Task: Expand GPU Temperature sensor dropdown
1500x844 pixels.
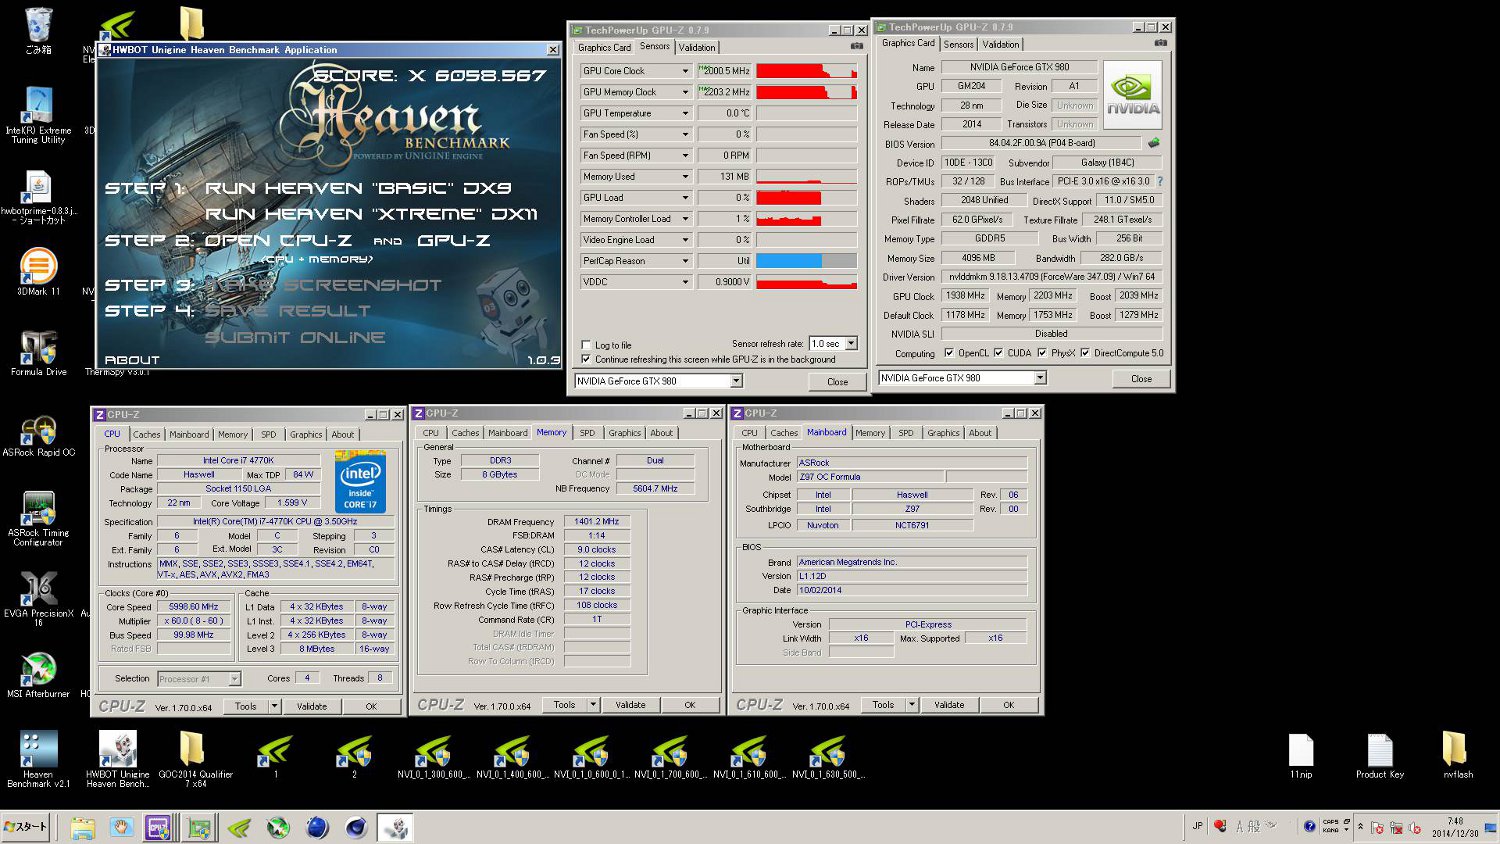Action: point(685,113)
